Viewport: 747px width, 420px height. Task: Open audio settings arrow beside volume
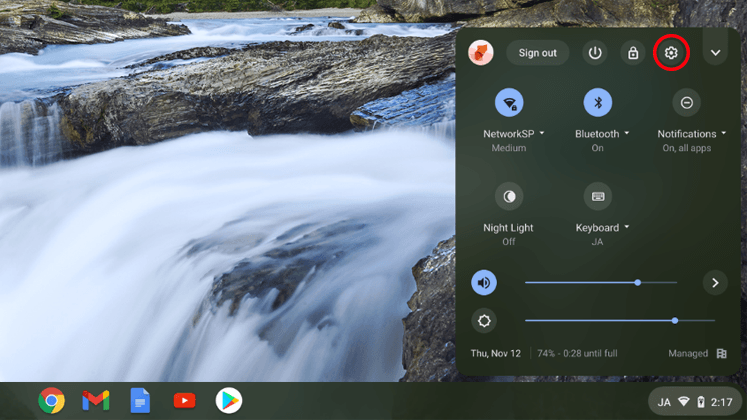715,283
